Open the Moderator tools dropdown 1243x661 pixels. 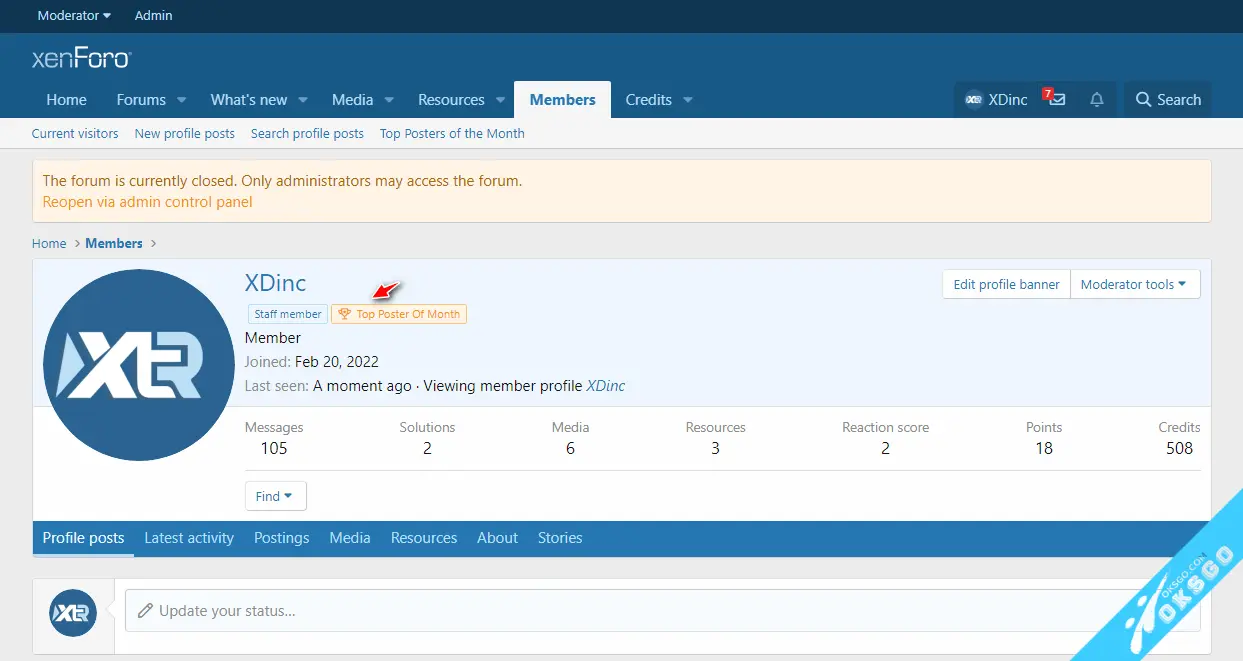1135,284
